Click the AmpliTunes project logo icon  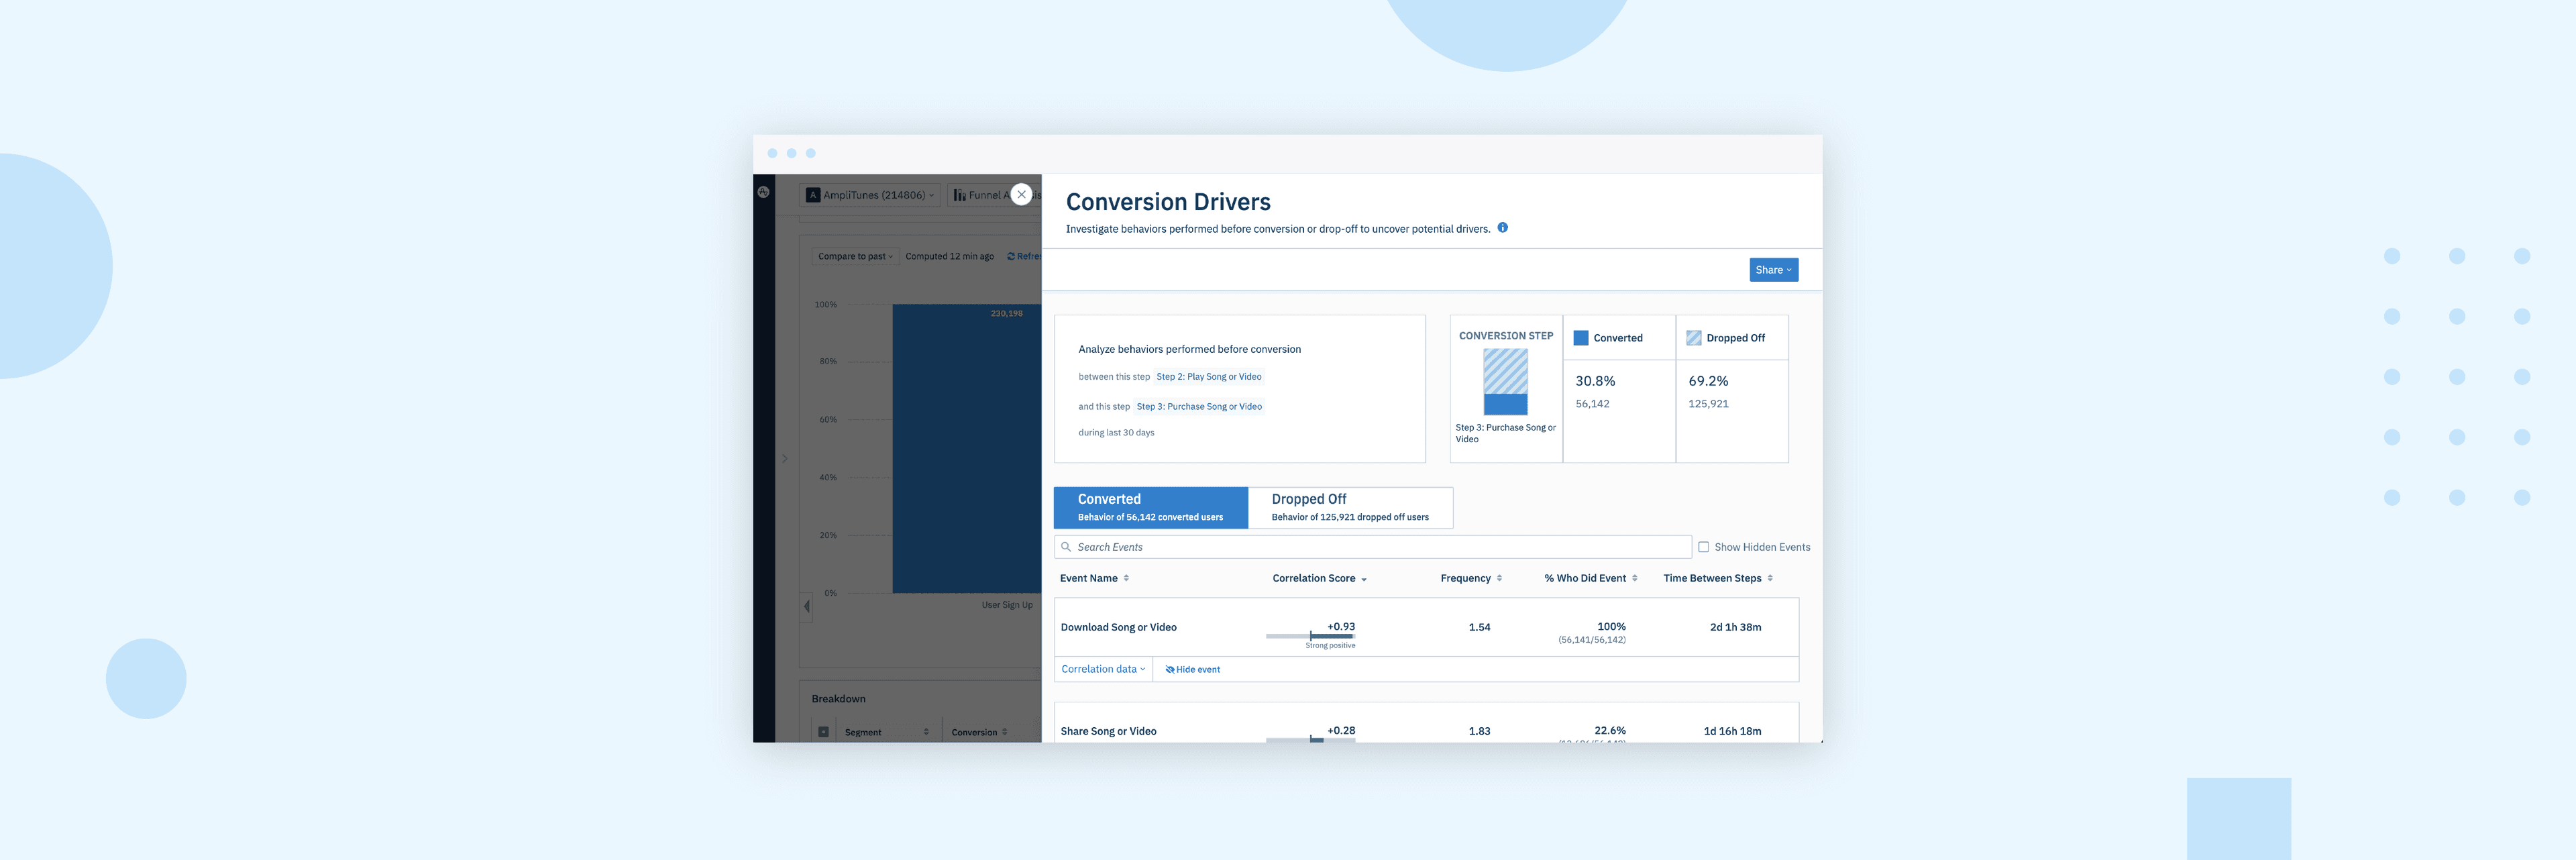813,195
